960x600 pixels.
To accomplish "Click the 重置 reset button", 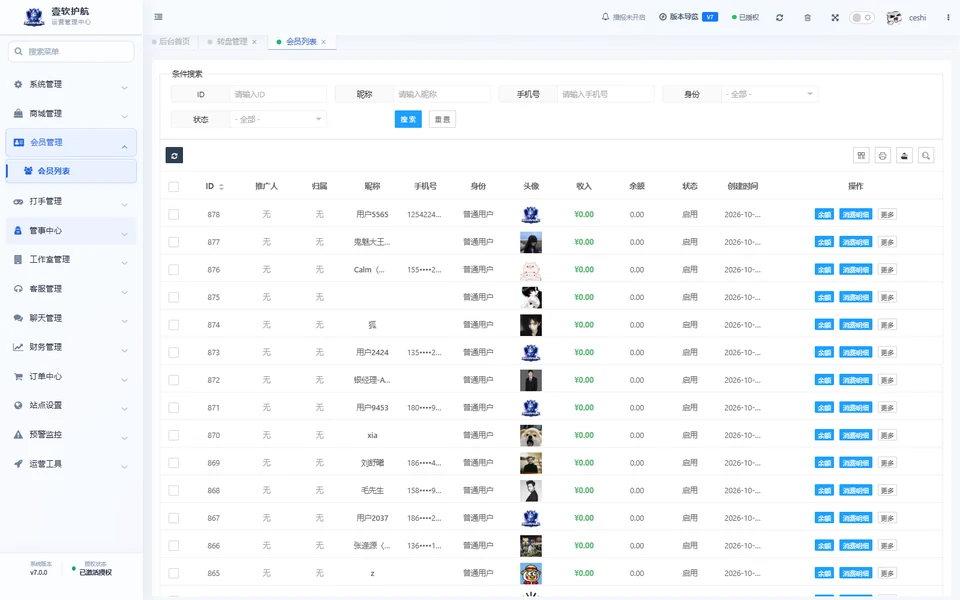I will (442, 119).
